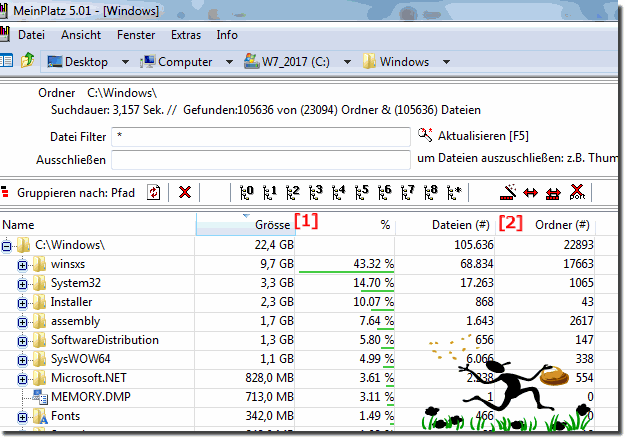Expand tree to level 1 icon

pyautogui.click(x=269, y=192)
